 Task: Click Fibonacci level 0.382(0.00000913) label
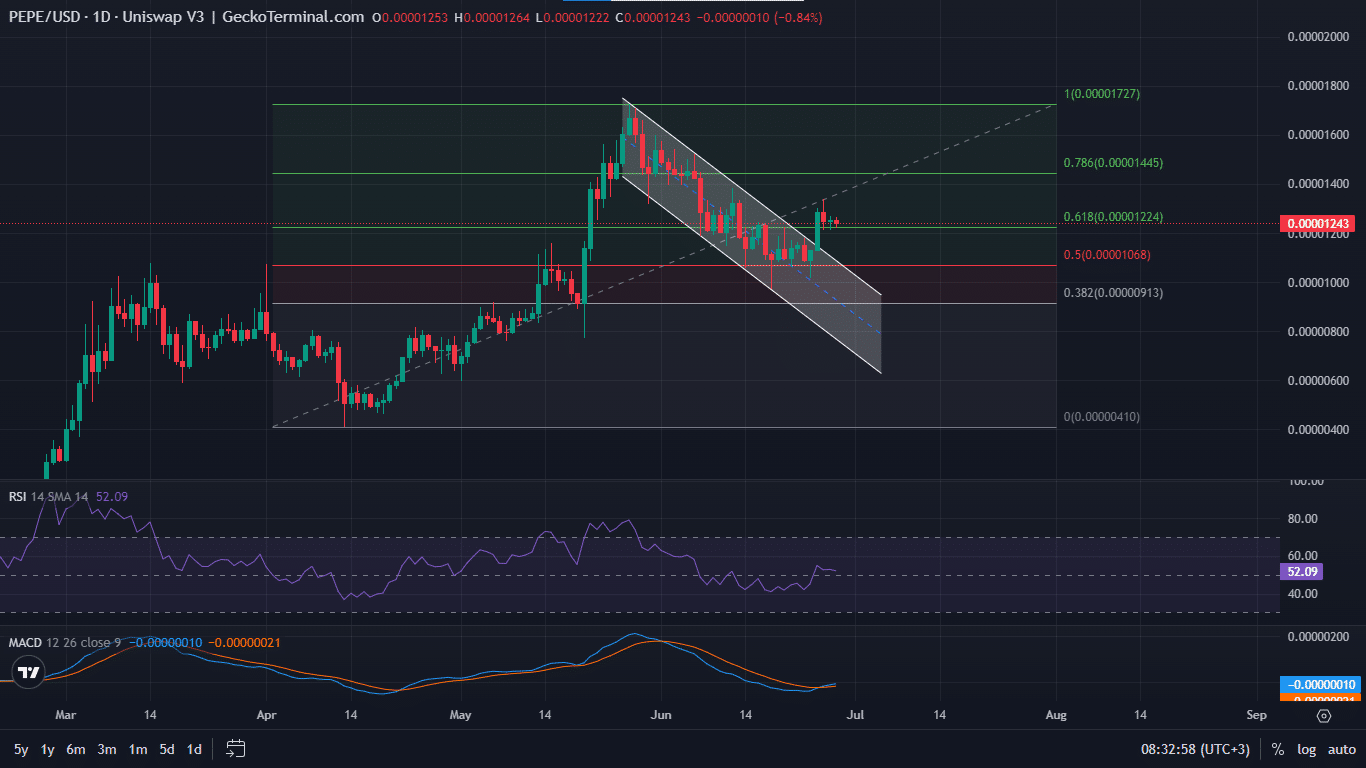[1113, 293]
